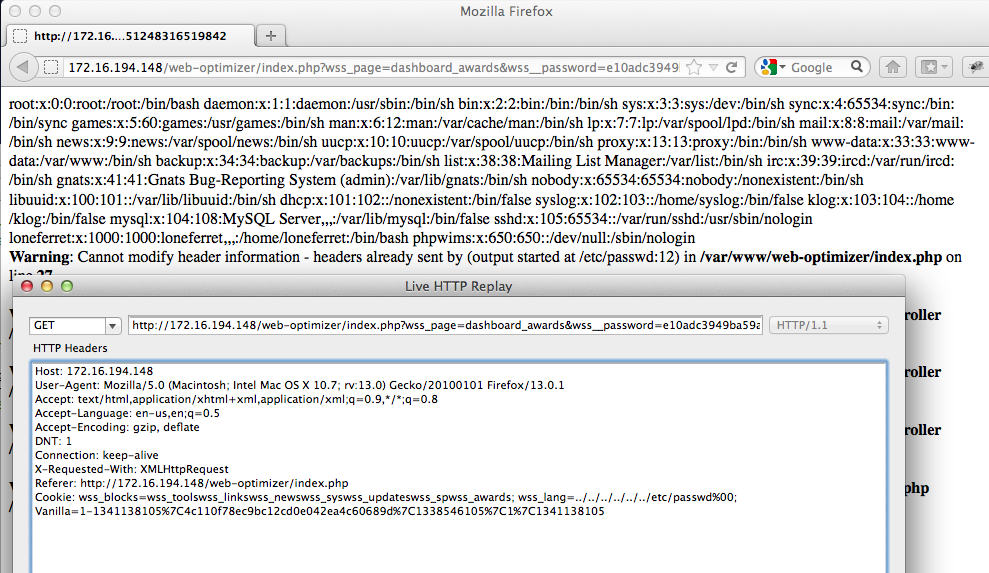Select the tab titled http://172.16....51248316519842

pos(131,36)
